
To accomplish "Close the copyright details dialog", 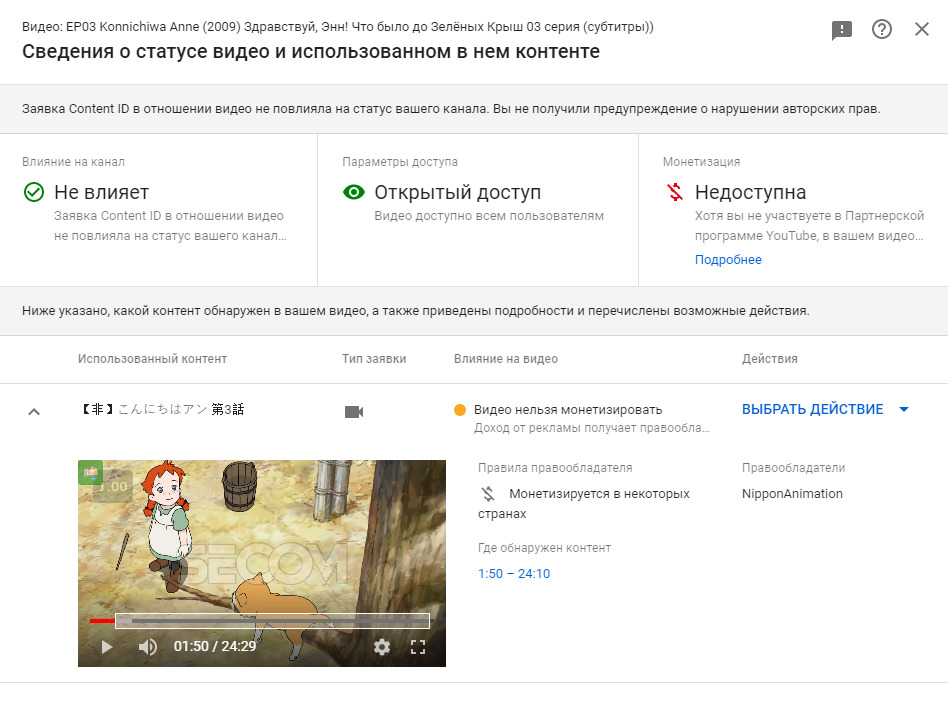I will (x=922, y=30).
